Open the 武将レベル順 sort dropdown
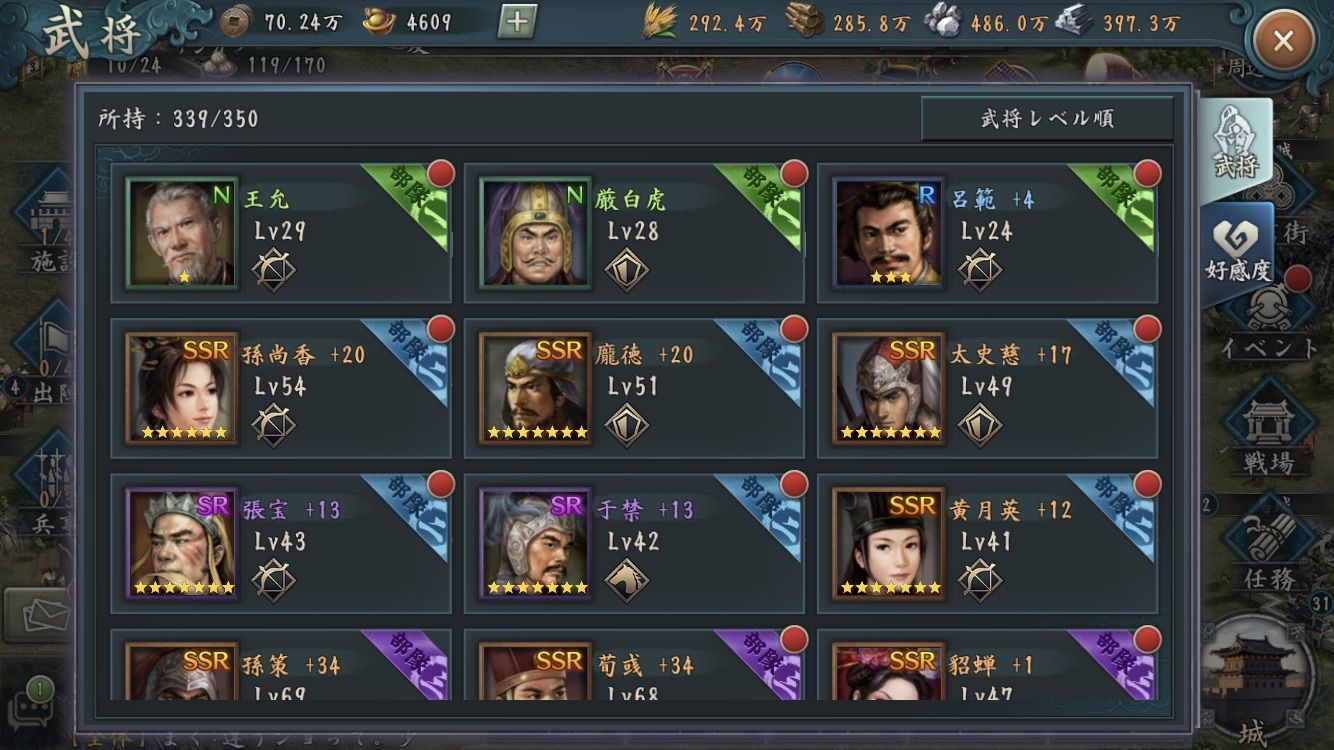This screenshot has height=750, width=1334. pyautogui.click(x=1047, y=119)
